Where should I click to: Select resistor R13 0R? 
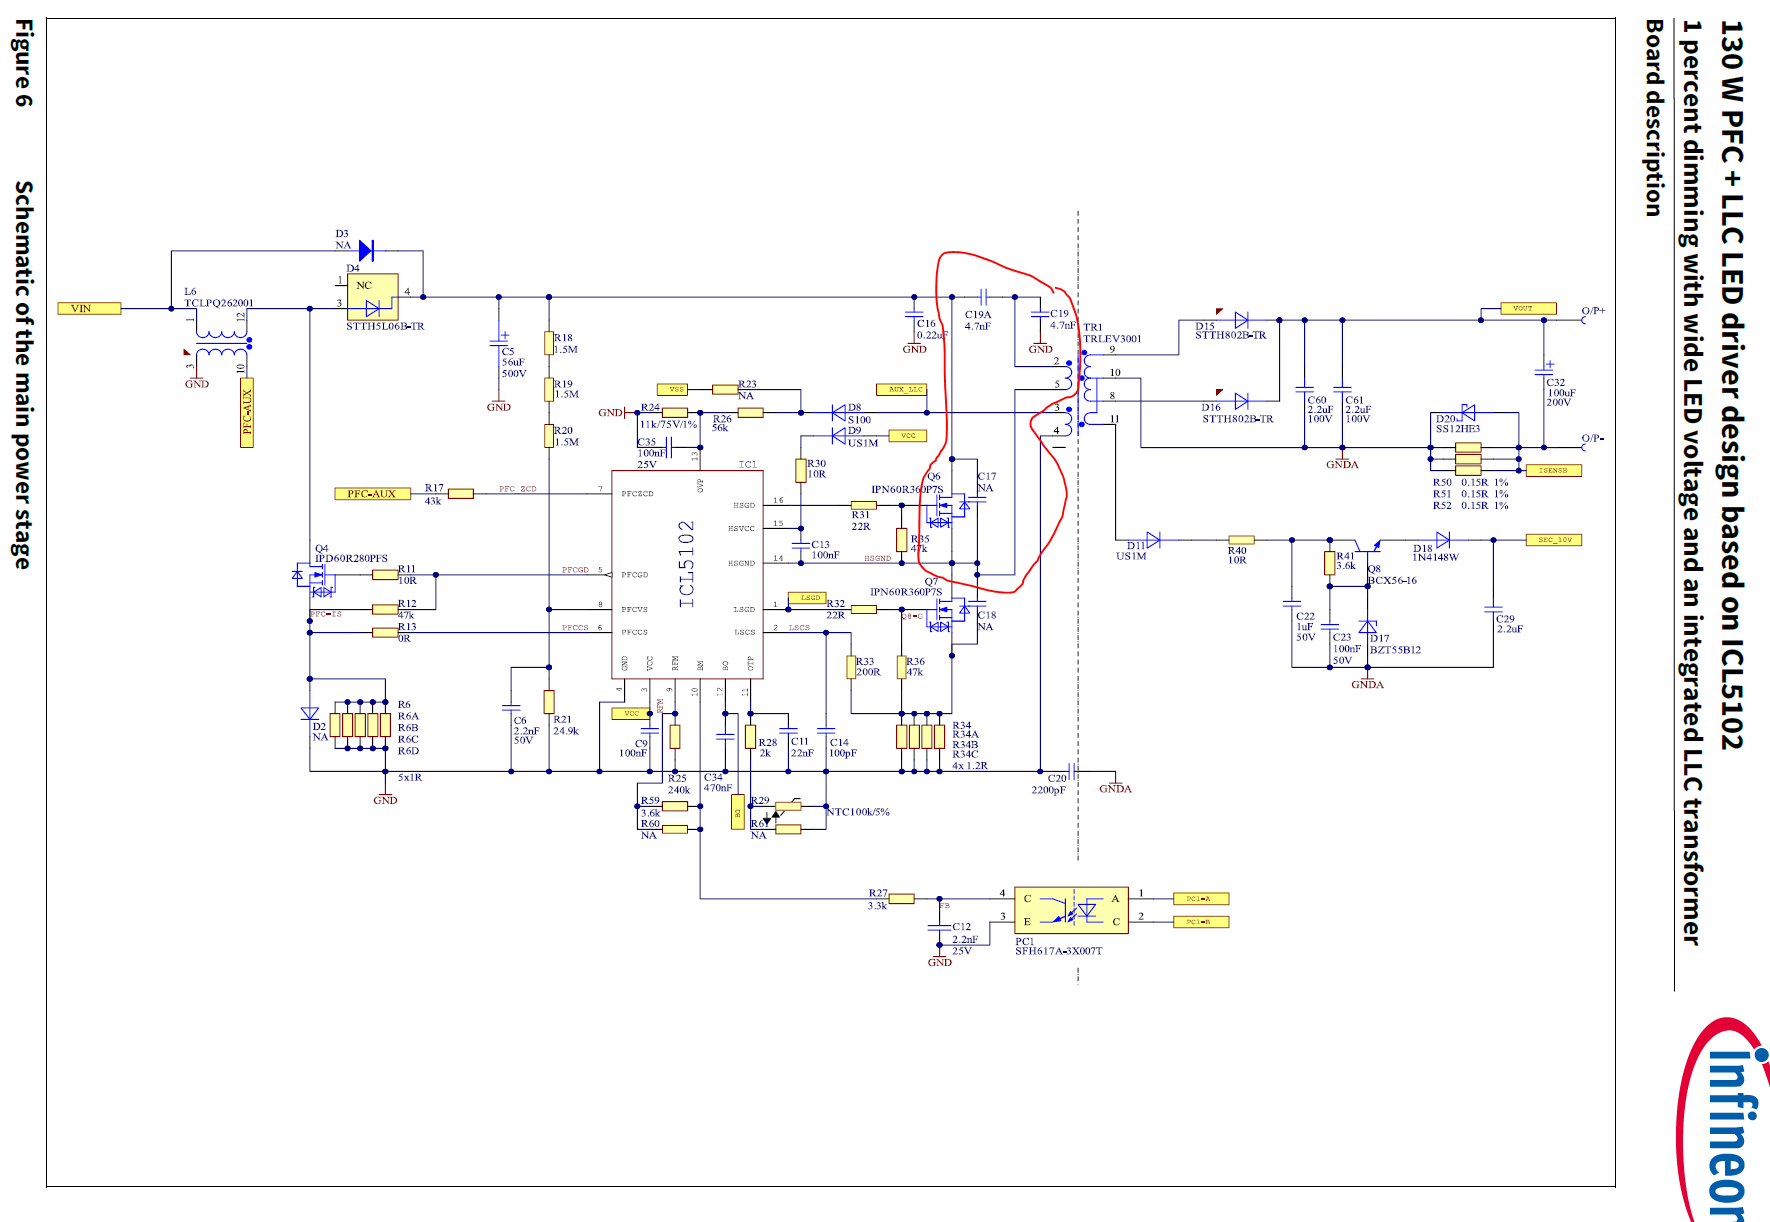[x=385, y=632]
